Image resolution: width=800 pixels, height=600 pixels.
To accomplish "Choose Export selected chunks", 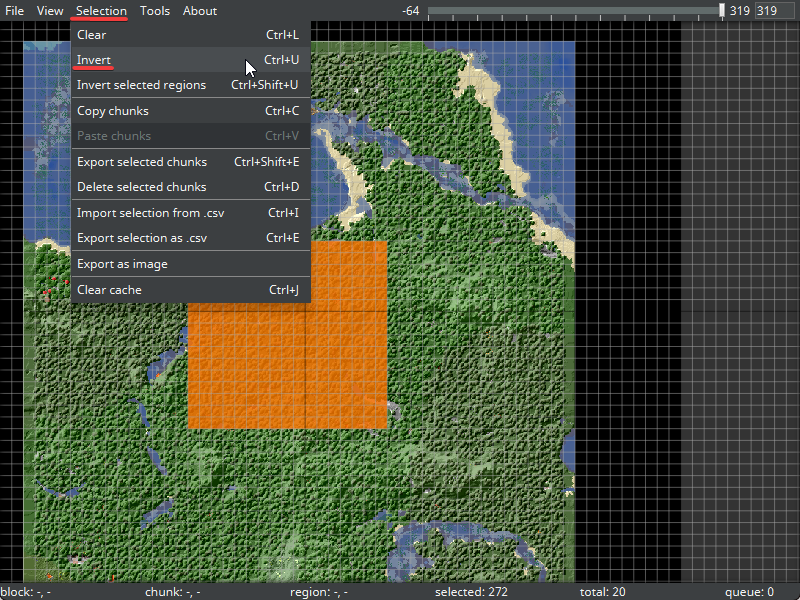I will (x=190, y=162).
